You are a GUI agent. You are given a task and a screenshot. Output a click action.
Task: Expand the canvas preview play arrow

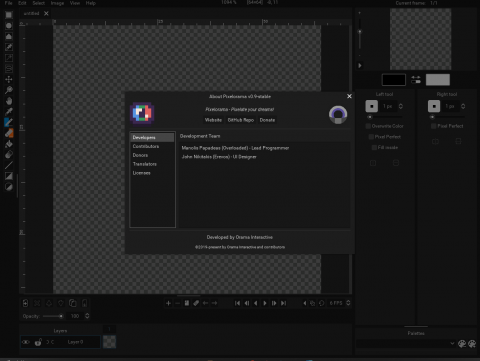click(360, 65)
